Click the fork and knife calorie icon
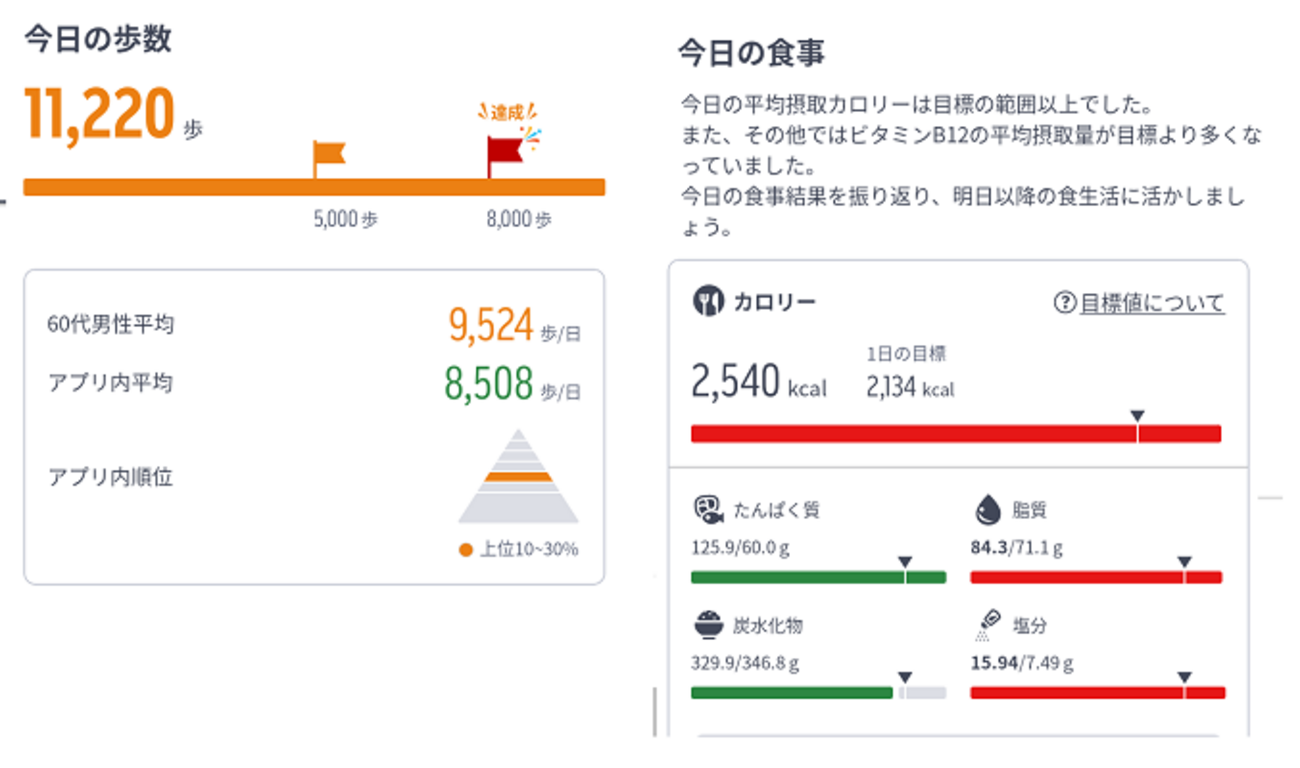The width and height of the screenshot is (1300, 768). pyautogui.click(x=708, y=302)
